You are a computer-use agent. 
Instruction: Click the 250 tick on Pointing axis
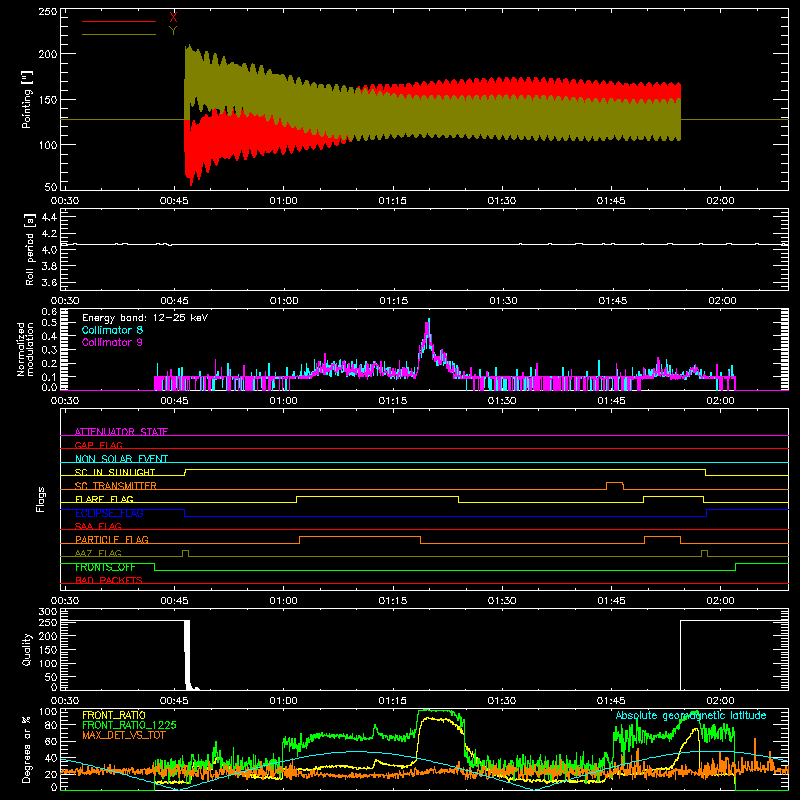(x=47, y=12)
